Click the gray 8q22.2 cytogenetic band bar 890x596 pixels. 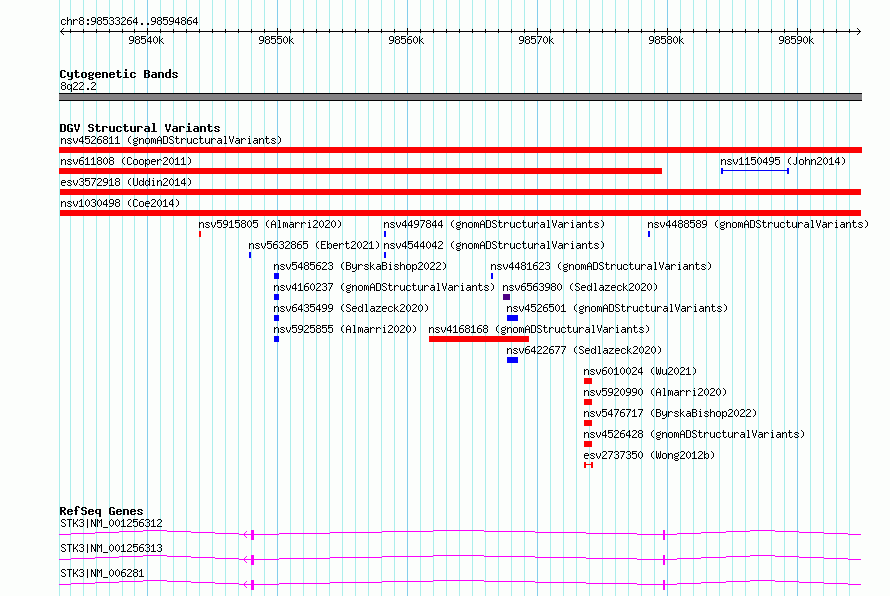click(x=460, y=97)
